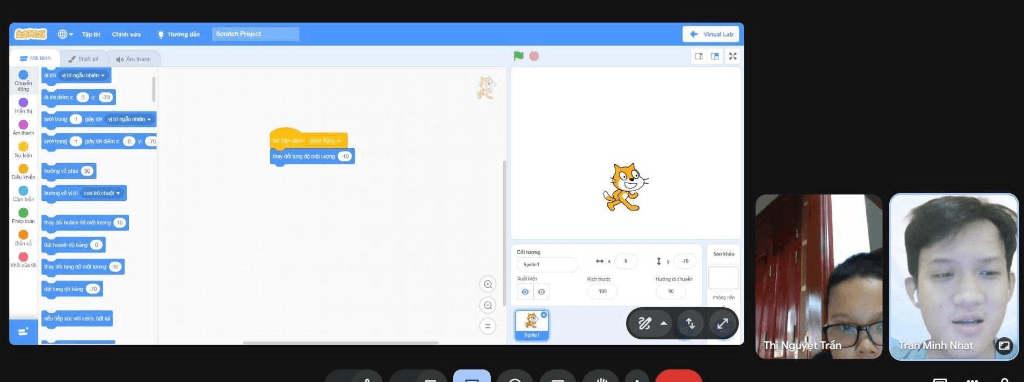This screenshot has height=382, width=1024.
Task: Click the cat sprite on the stage
Action: 625,187
